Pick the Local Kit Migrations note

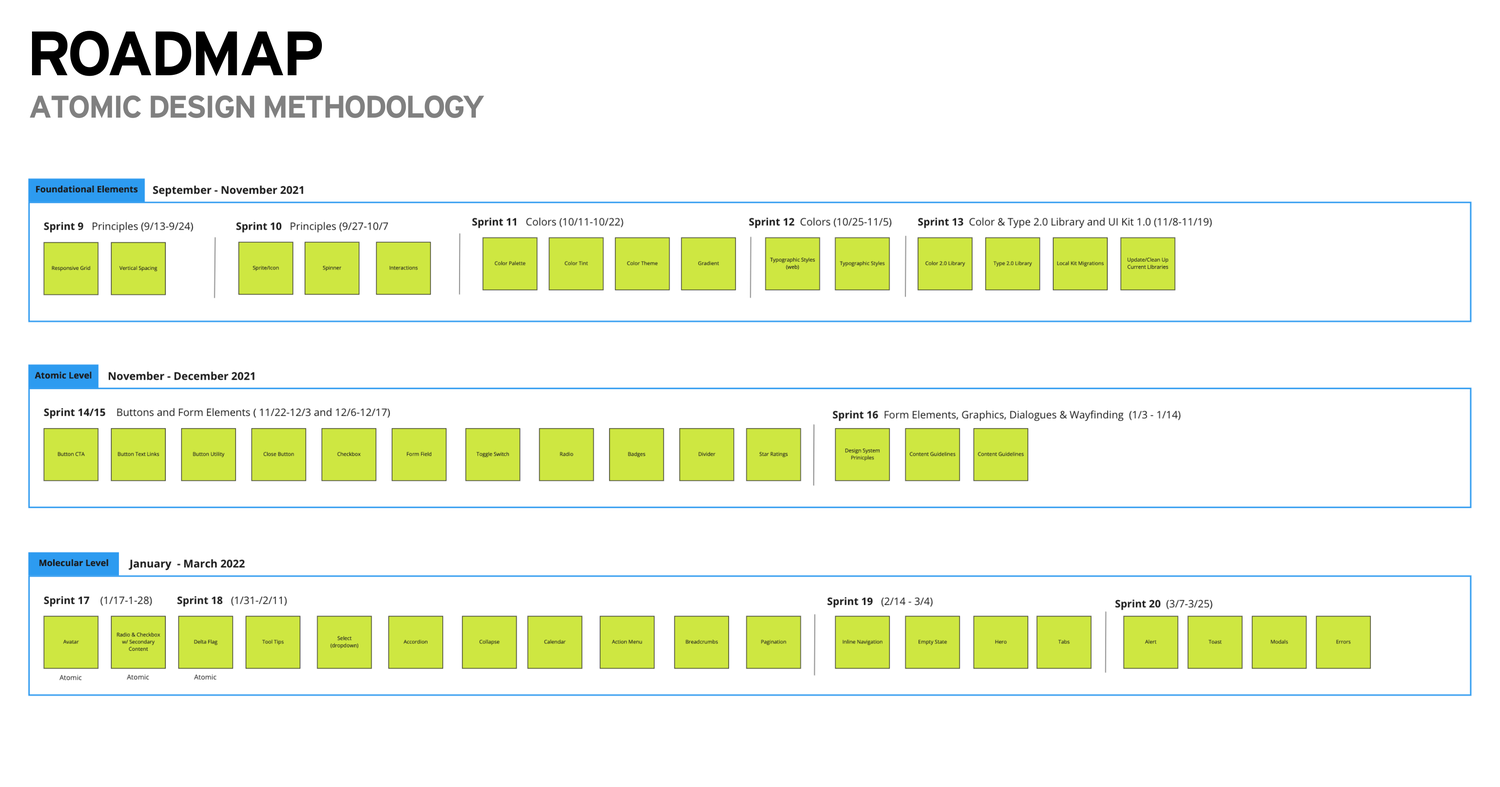(x=1080, y=264)
